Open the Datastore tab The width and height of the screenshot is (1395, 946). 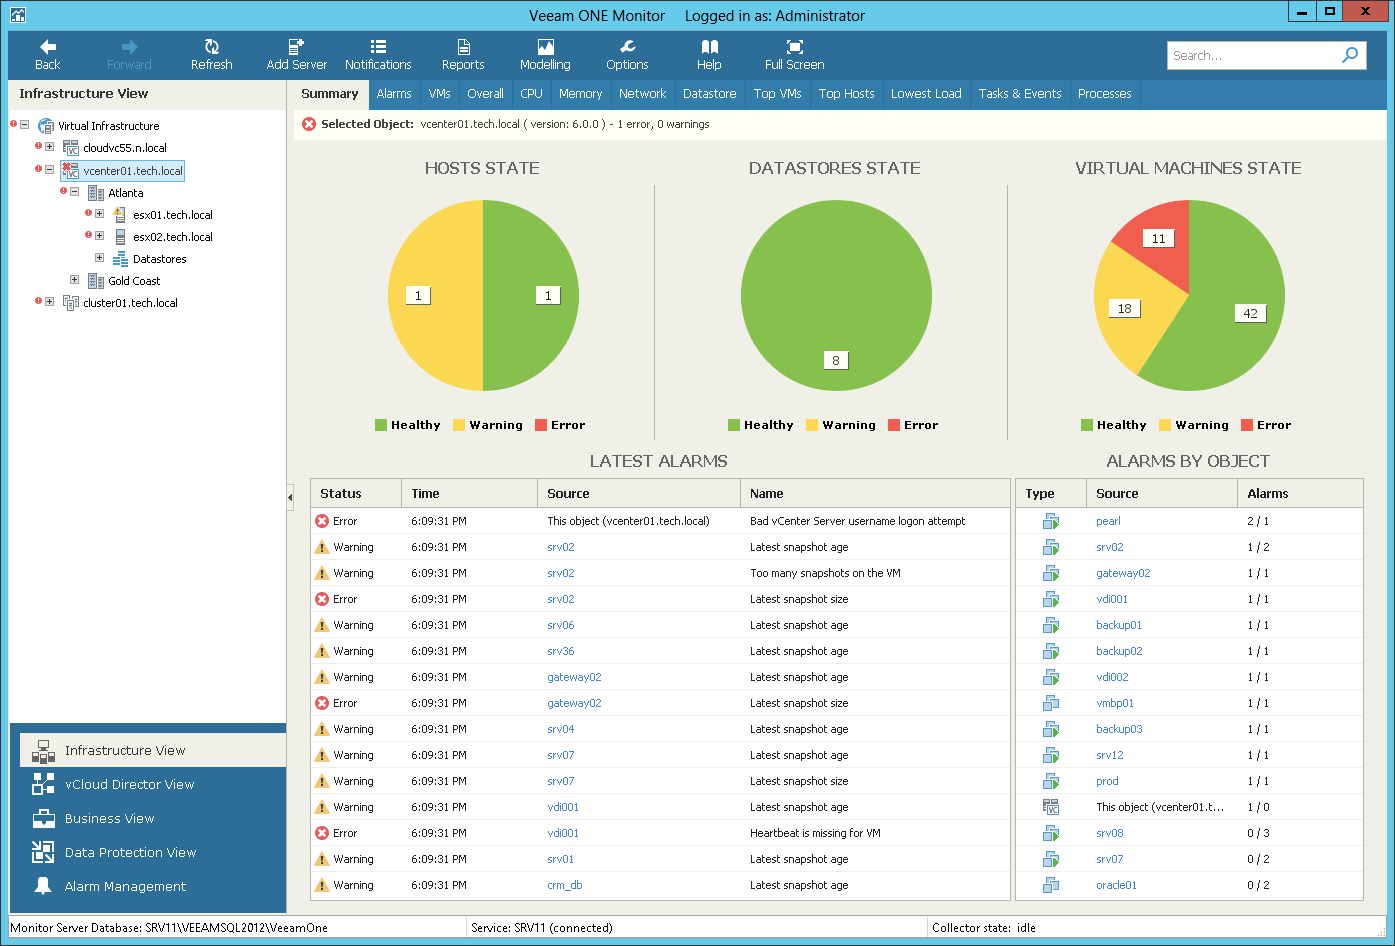point(709,94)
